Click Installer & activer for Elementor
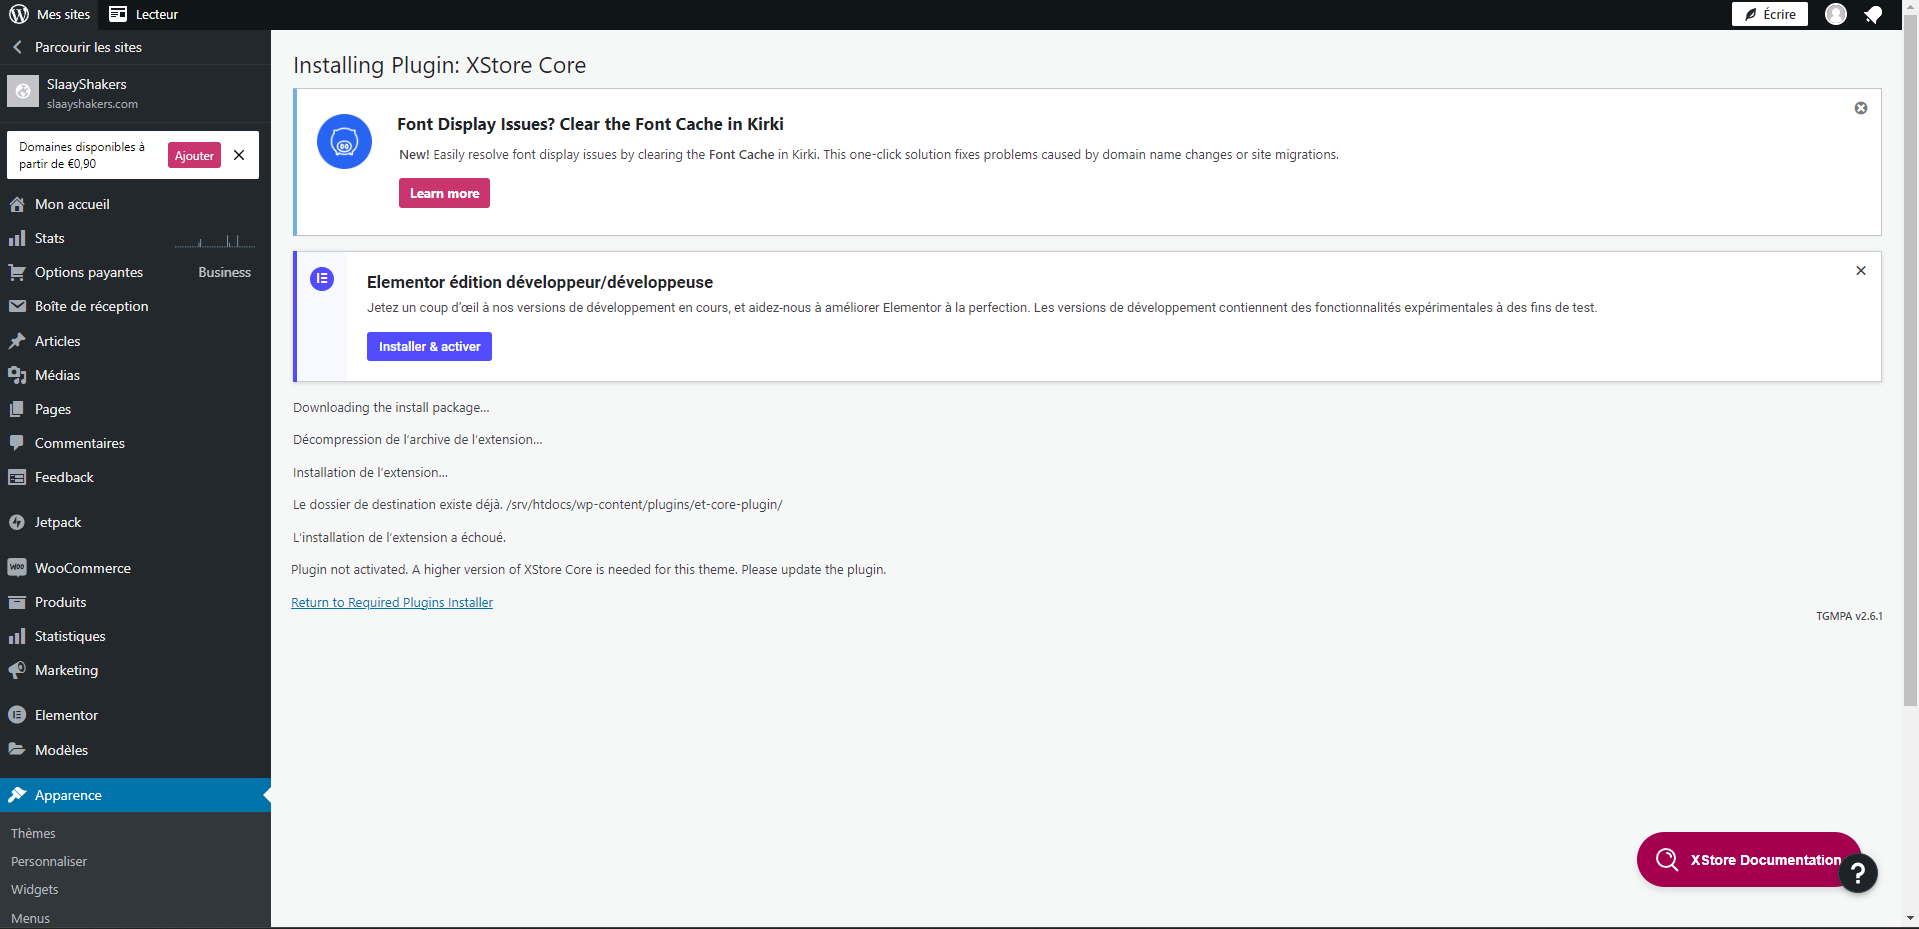 click(429, 346)
